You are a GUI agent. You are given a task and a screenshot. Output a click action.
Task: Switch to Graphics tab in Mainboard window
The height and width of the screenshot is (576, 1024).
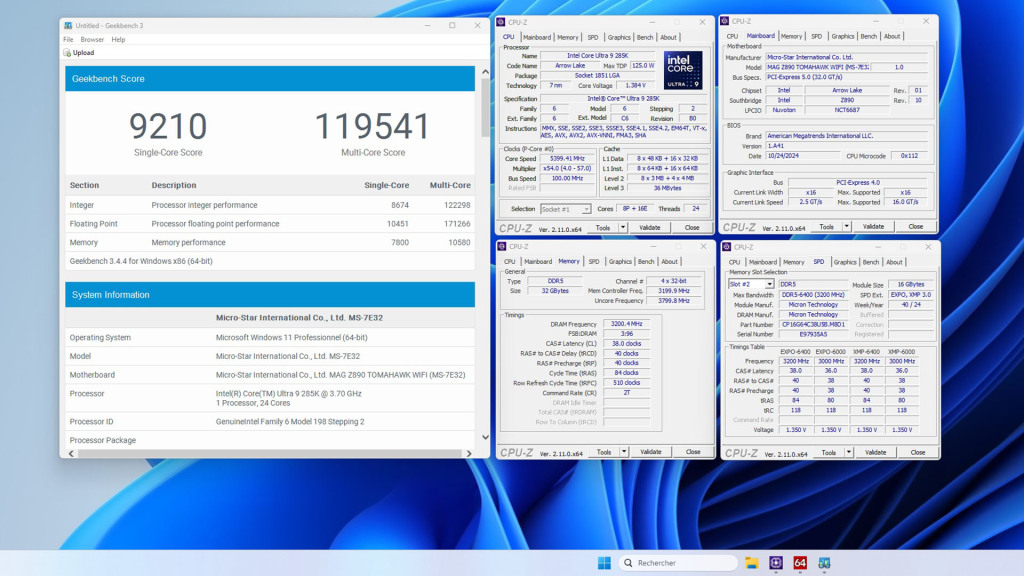click(x=842, y=37)
